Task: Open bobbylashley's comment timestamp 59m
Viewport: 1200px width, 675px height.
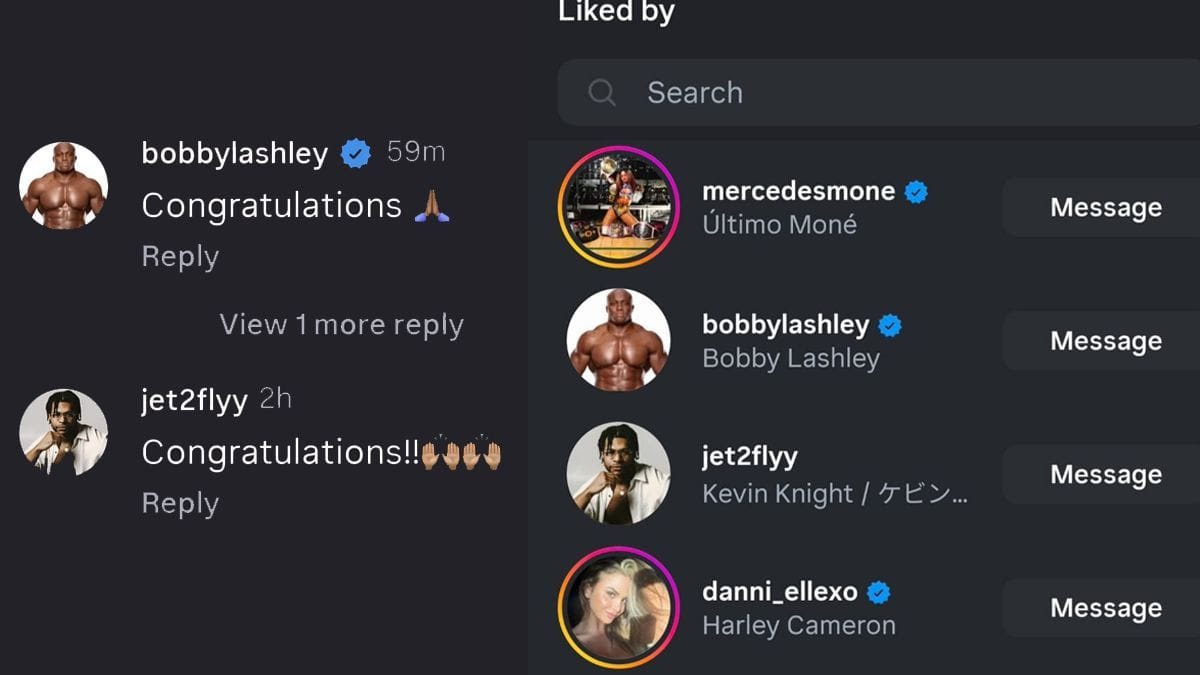Action: click(x=415, y=152)
